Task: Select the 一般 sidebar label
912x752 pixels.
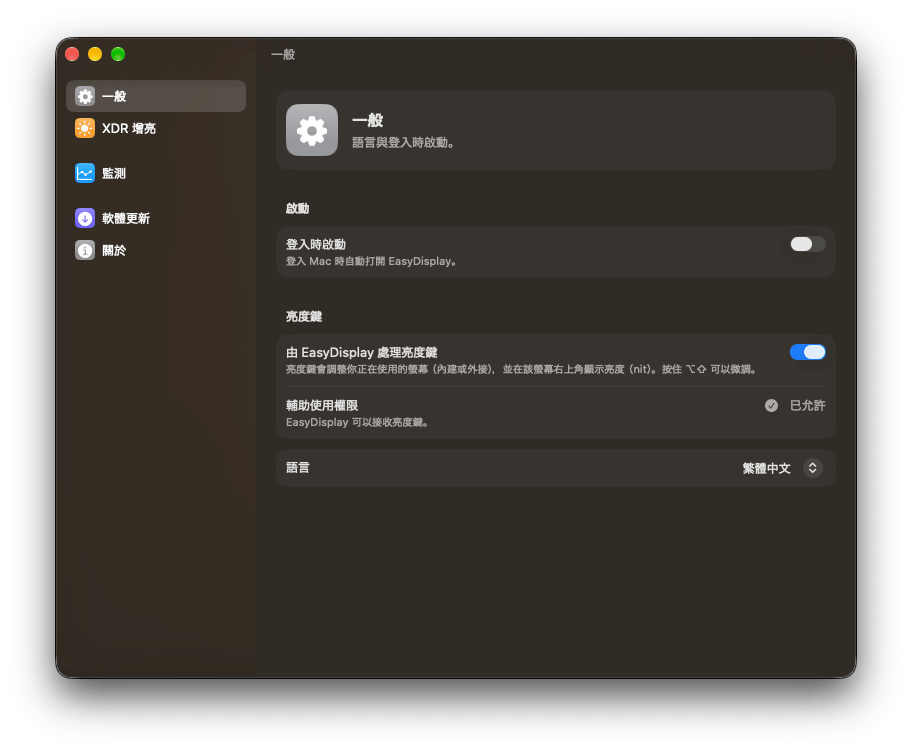Action: tap(114, 97)
